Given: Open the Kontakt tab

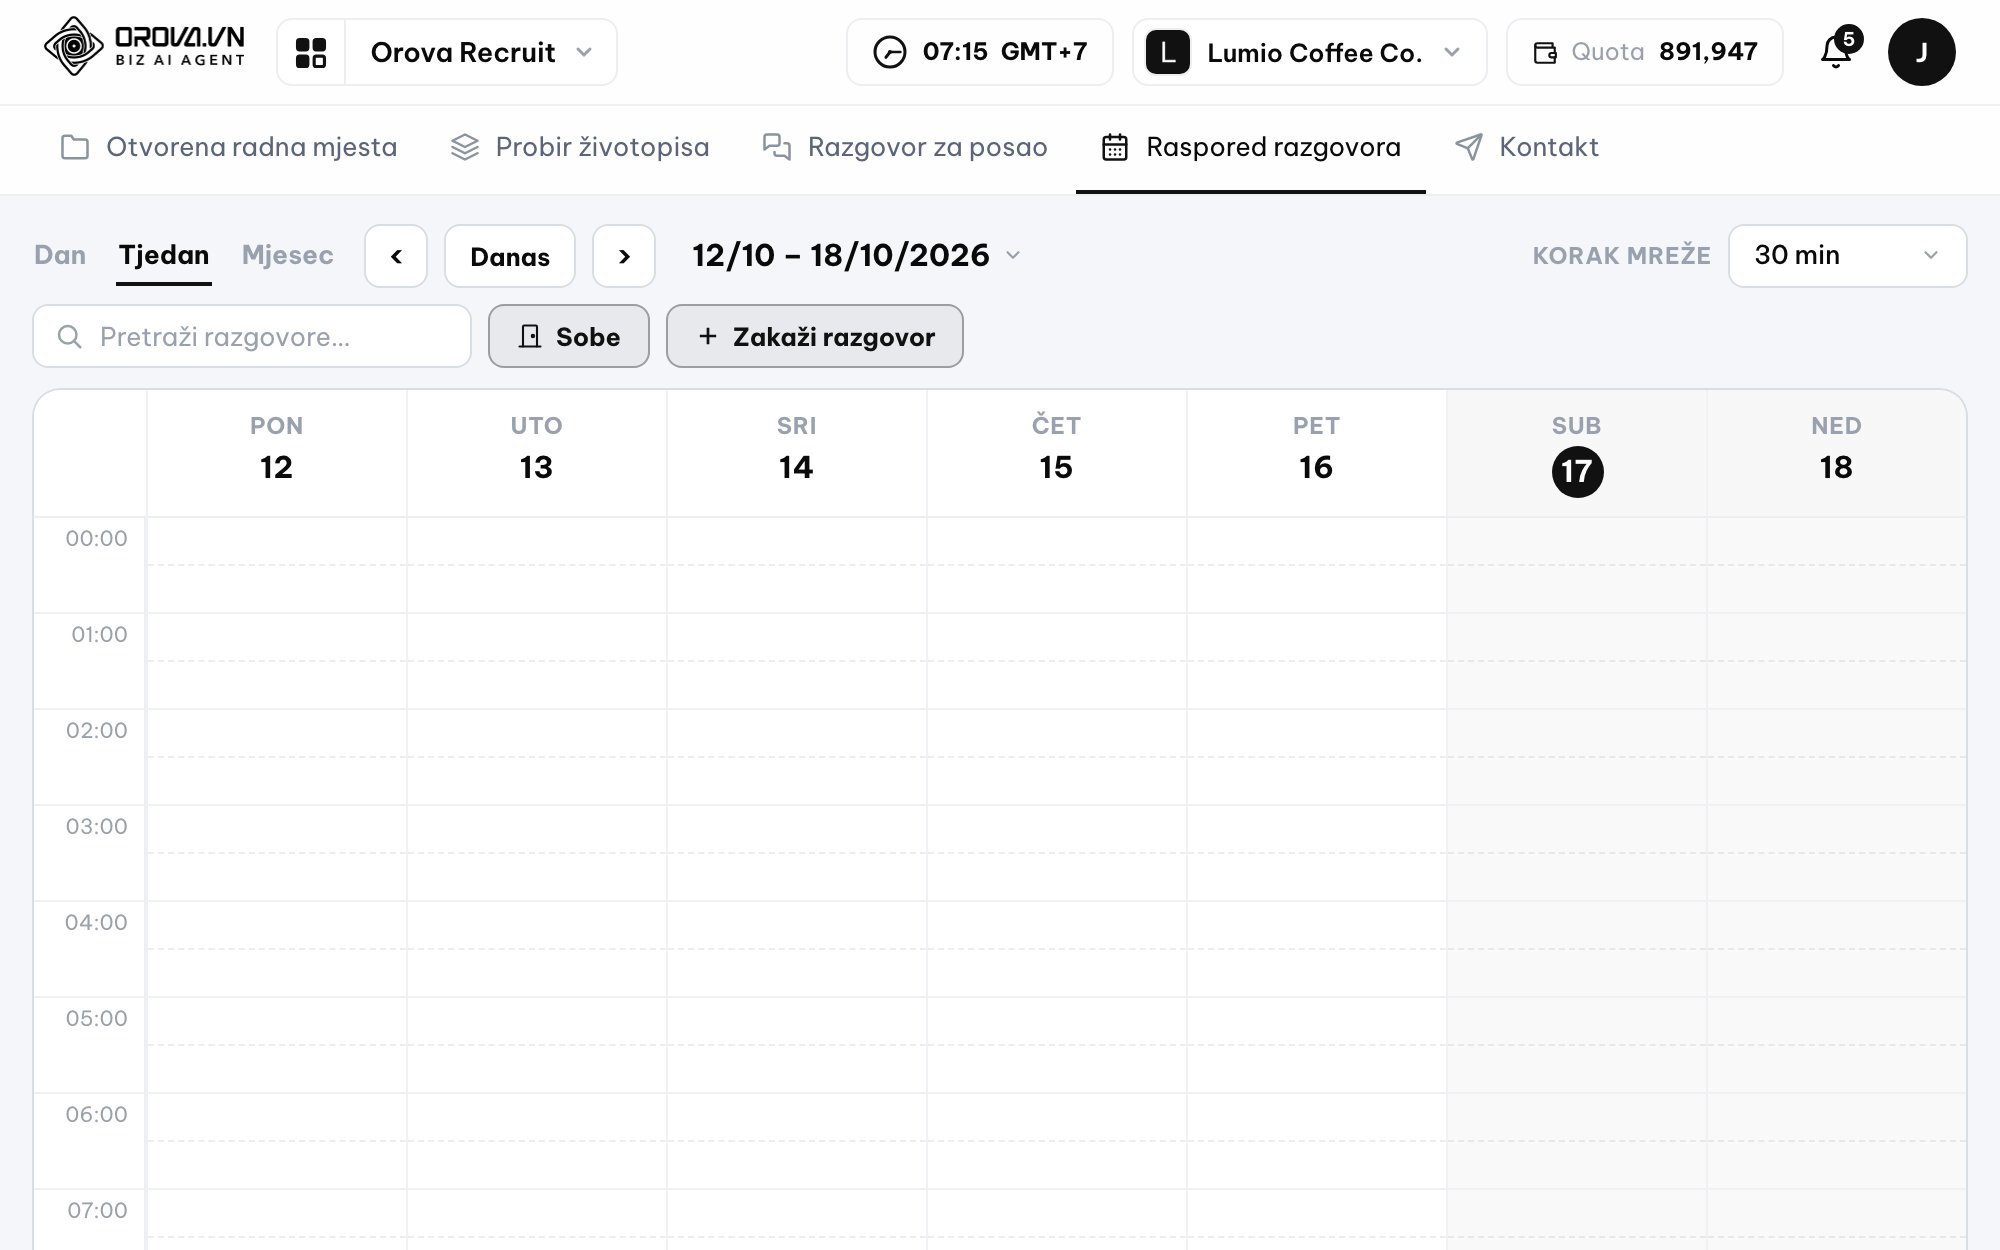Looking at the screenshot, I should [x=1526, y=147].
